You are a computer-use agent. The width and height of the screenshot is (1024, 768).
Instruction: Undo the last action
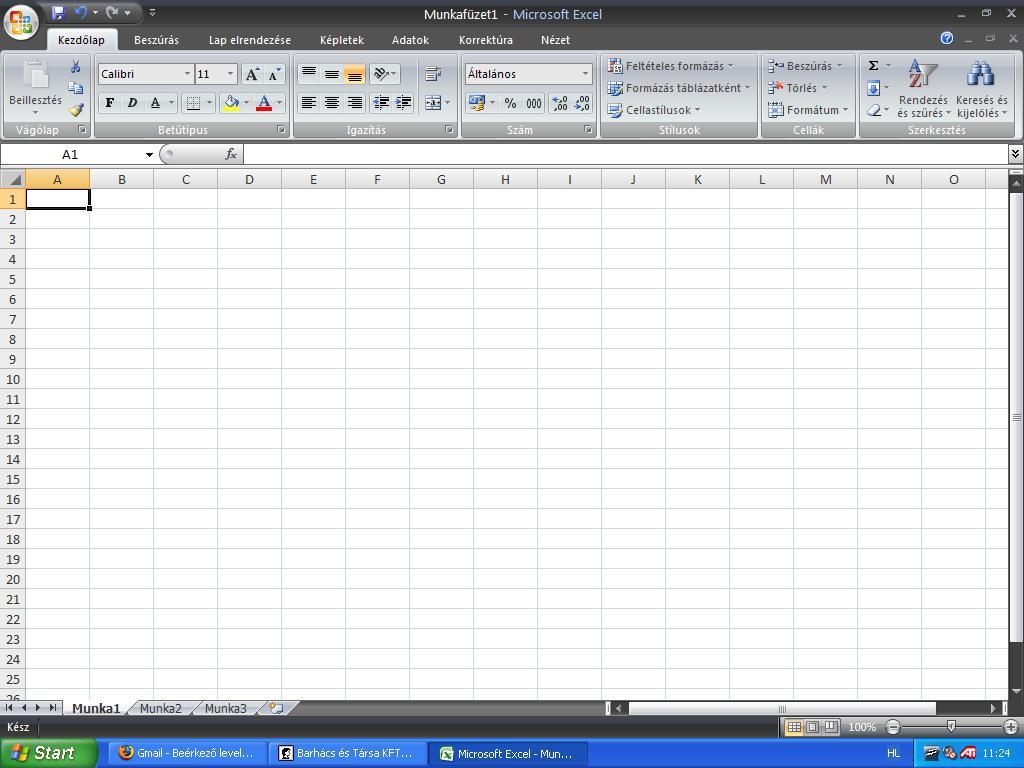tap(81, 12)
